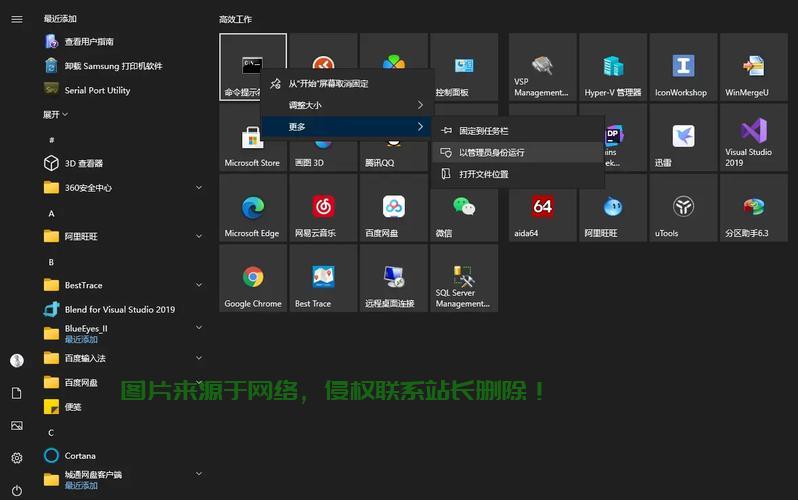The height and width of the screenshot is (500, 798).
Task: Click the letter B index header
Action: pos(51,262)
